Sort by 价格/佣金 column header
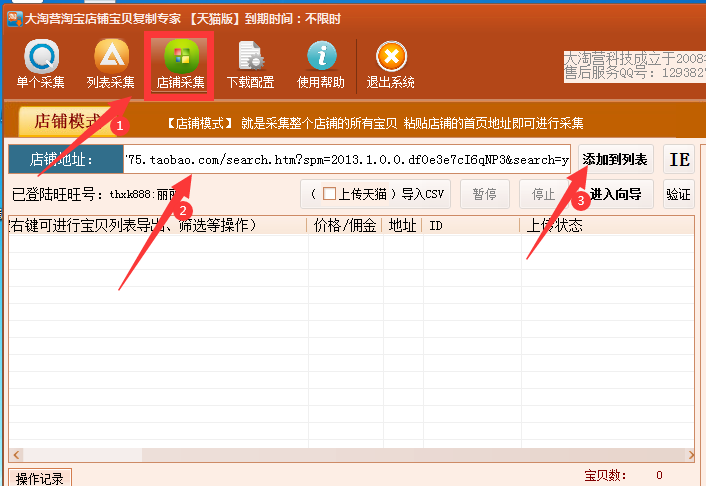Screen dimensions: 706x486 [x=344, y=225]
